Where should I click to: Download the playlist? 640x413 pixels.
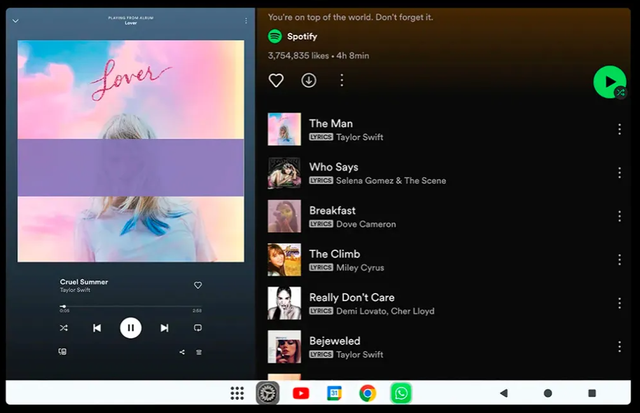pos(309,80)
